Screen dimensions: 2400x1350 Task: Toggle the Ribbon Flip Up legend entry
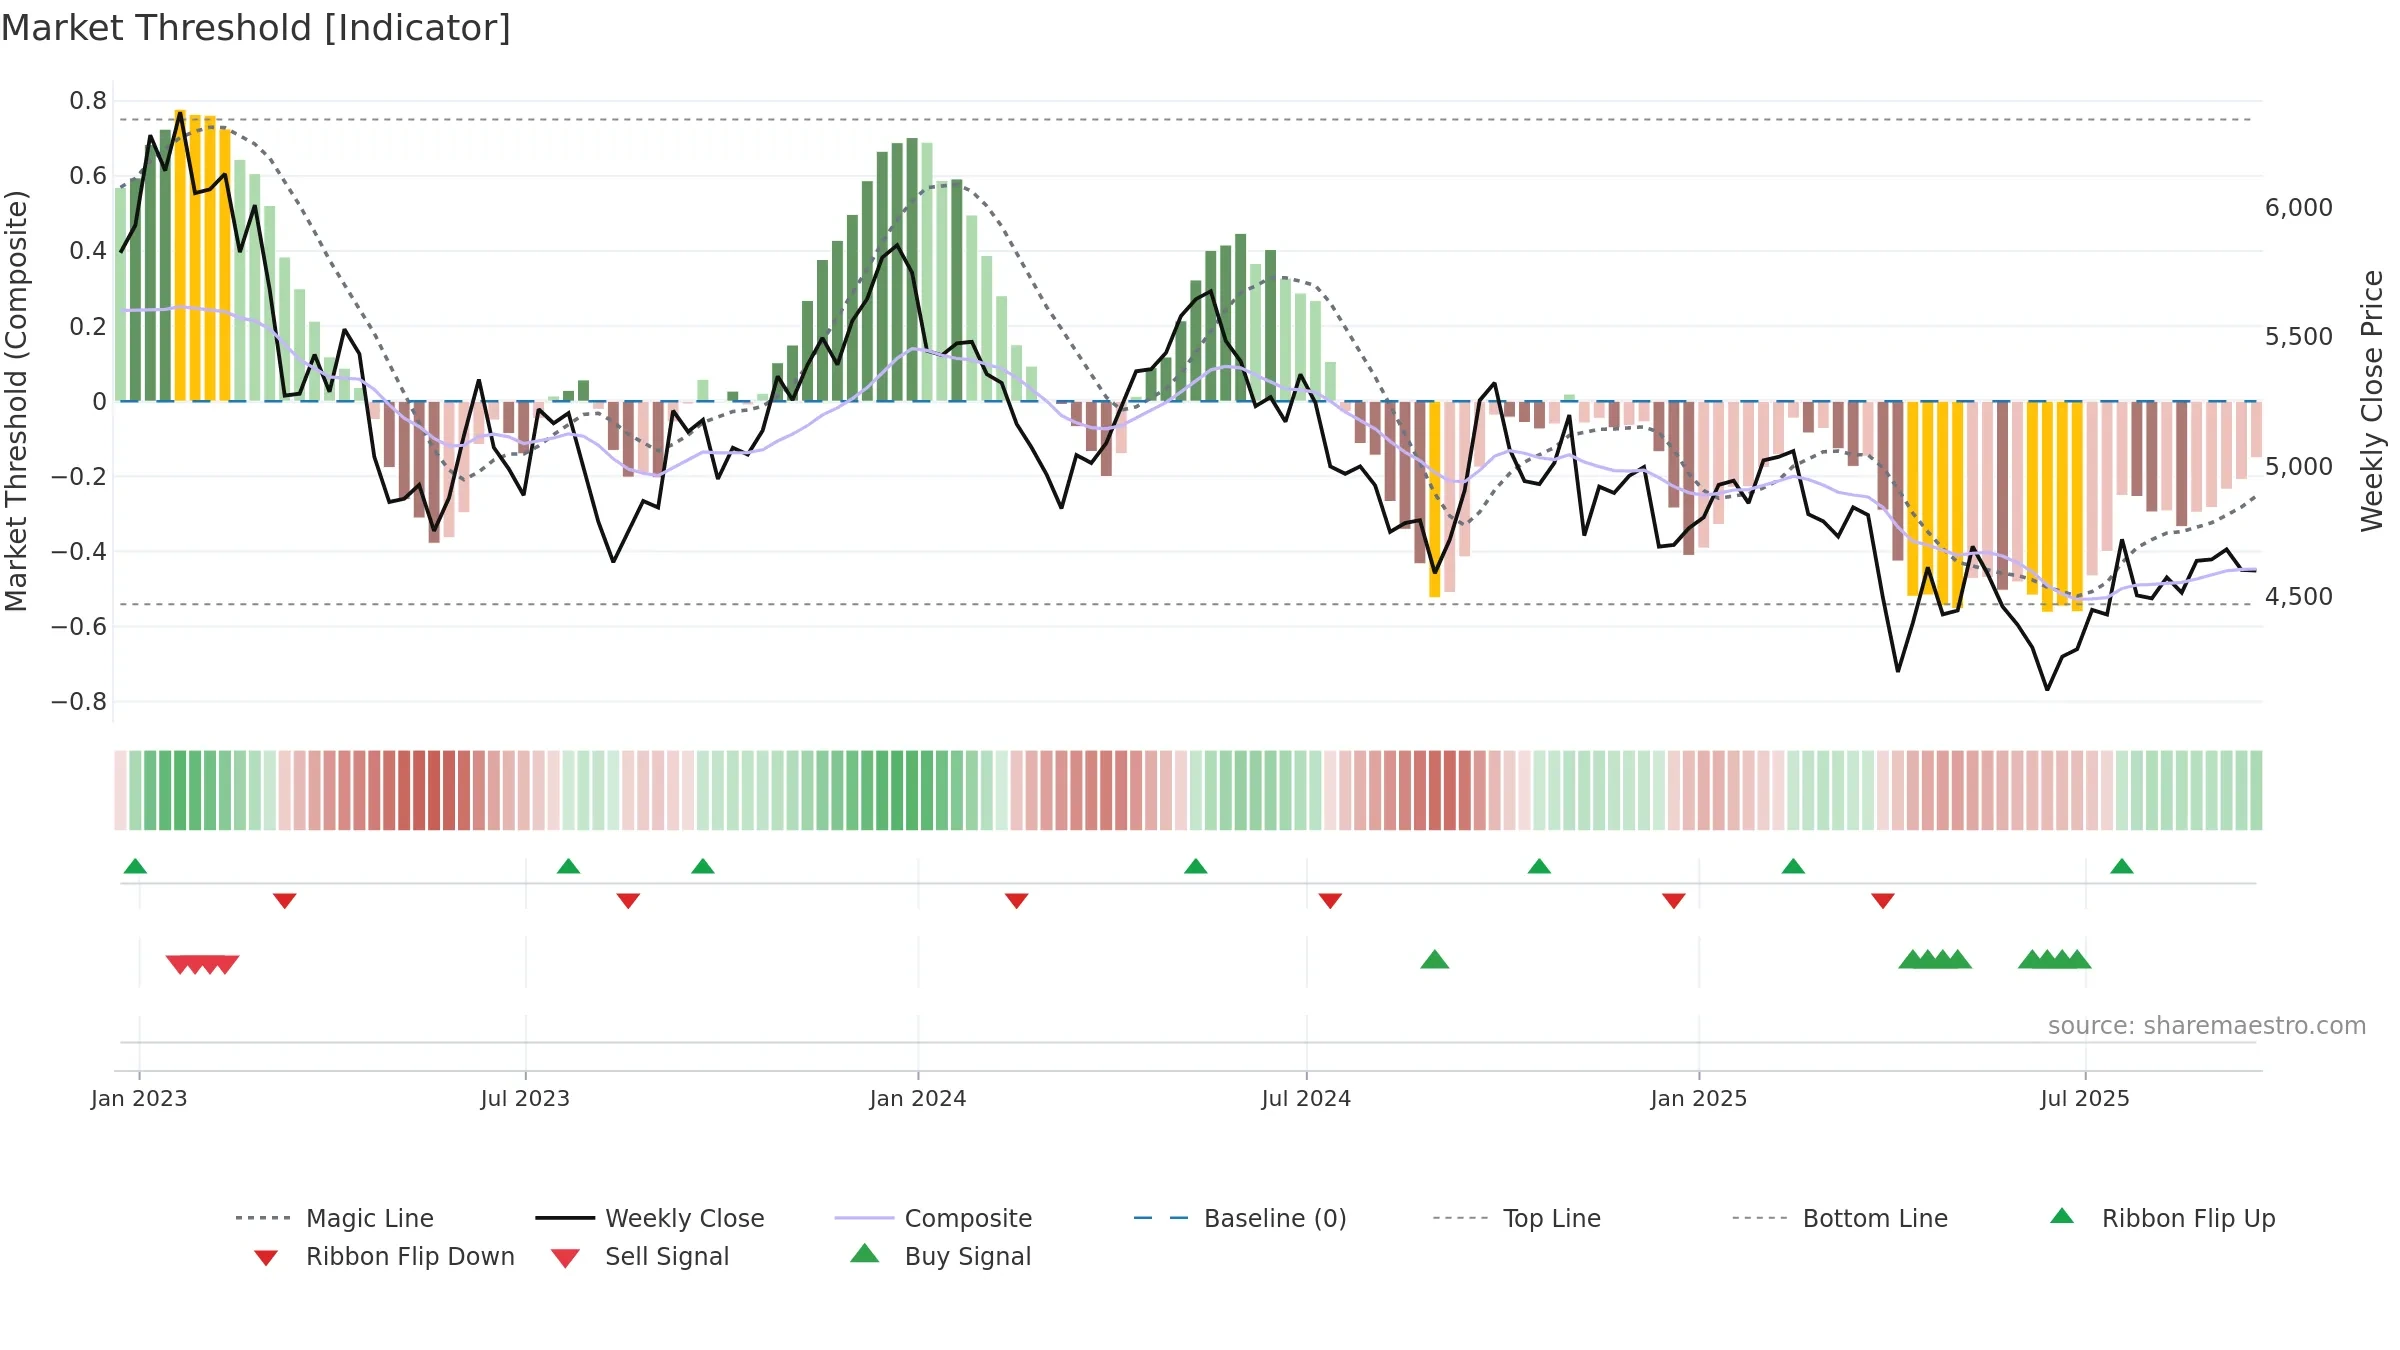point(2162,1218)
